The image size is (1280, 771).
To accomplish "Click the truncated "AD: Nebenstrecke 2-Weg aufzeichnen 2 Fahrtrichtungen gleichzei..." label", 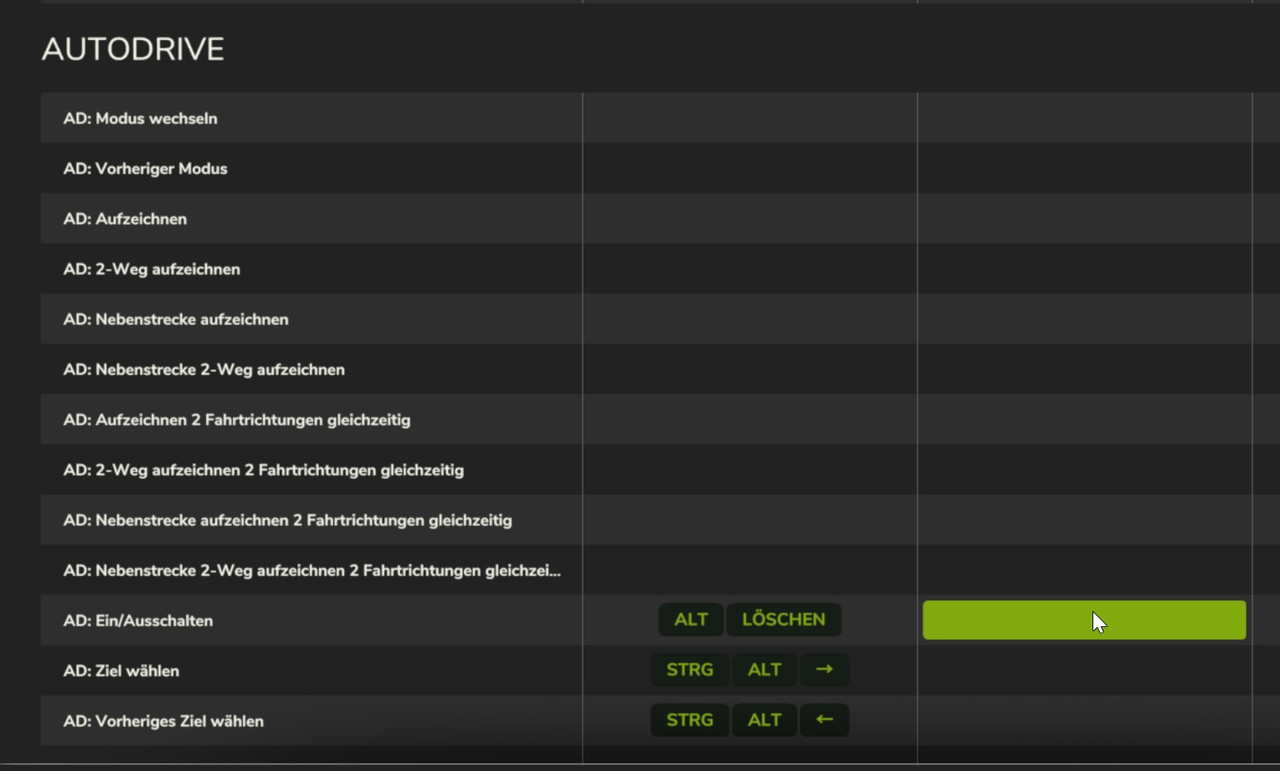I will click(x=312, y=570).
